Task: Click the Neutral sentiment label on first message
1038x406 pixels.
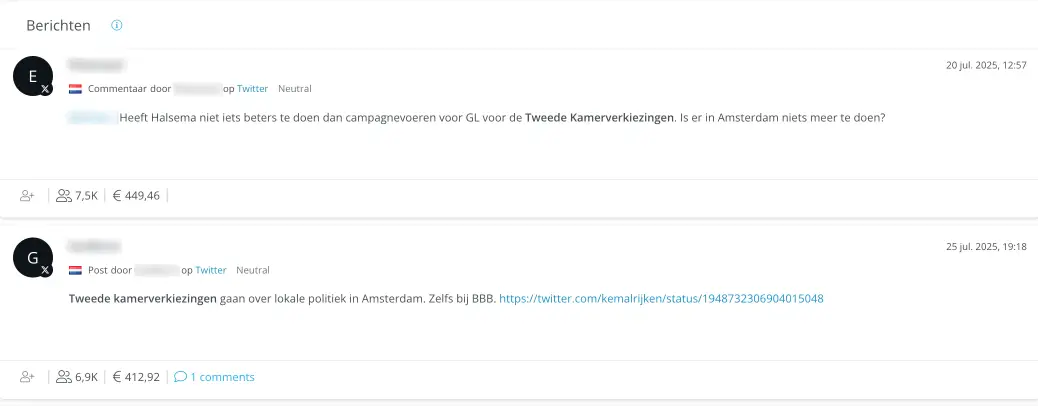Action: [294, 89]
